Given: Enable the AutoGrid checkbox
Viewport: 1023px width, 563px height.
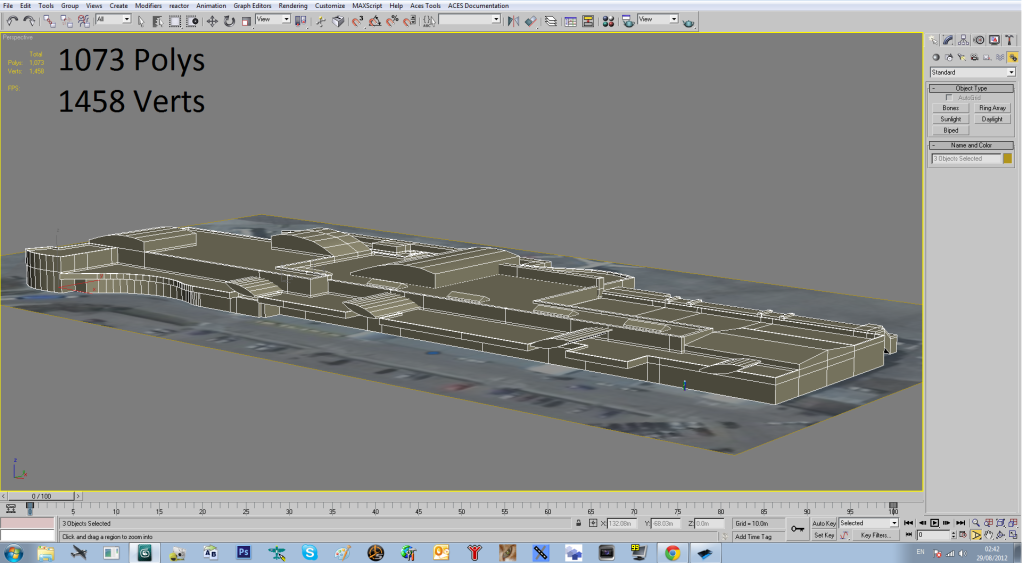Looking at the screenshot, I should [x=949, y=98].
